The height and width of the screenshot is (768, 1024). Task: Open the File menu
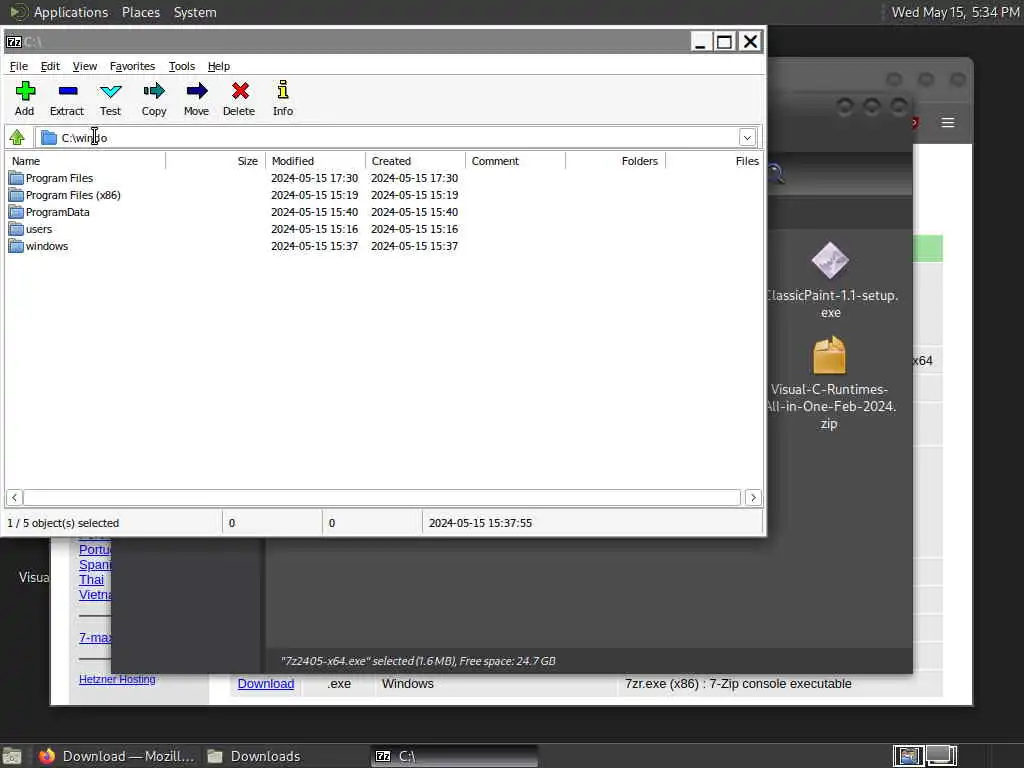coord(18,66)
